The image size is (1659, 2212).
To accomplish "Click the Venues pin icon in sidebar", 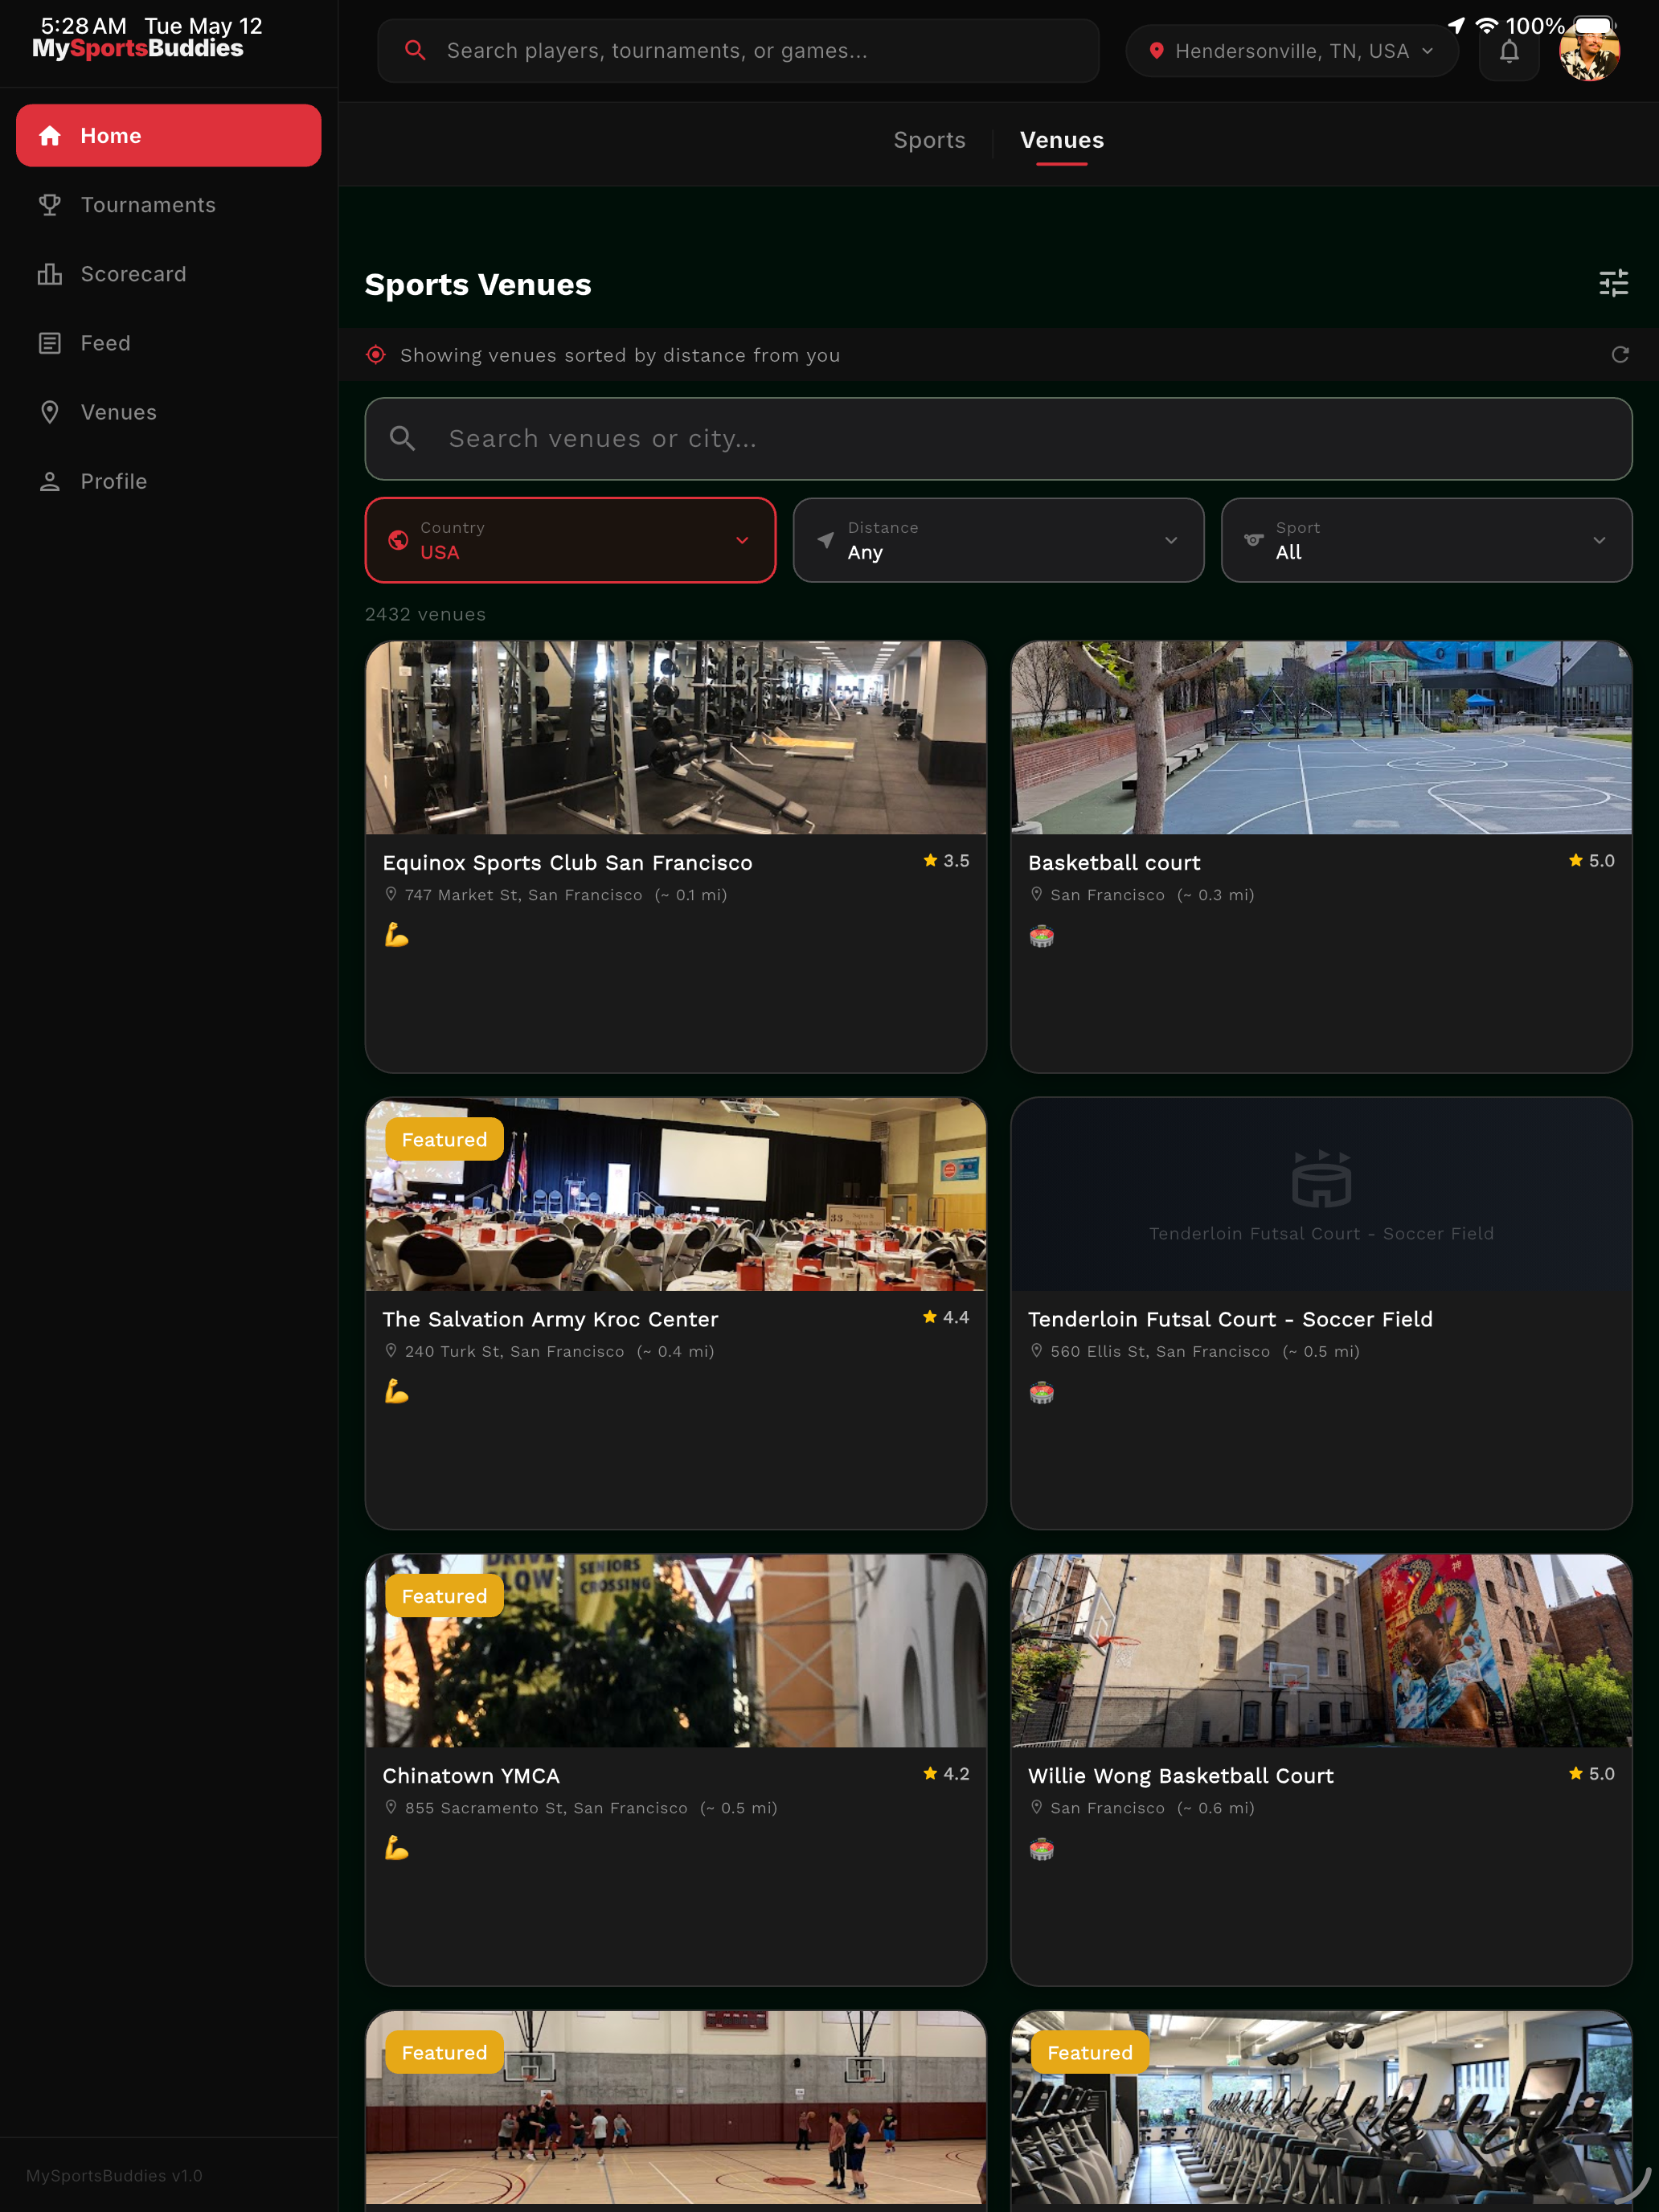I will click(49, 412).
